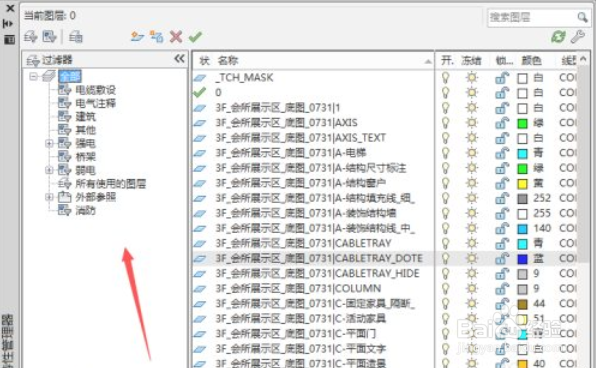Sort by name using the 名称 header arrow
The width and height of the screenshot is (596, 368).
(x=428, y=62)
